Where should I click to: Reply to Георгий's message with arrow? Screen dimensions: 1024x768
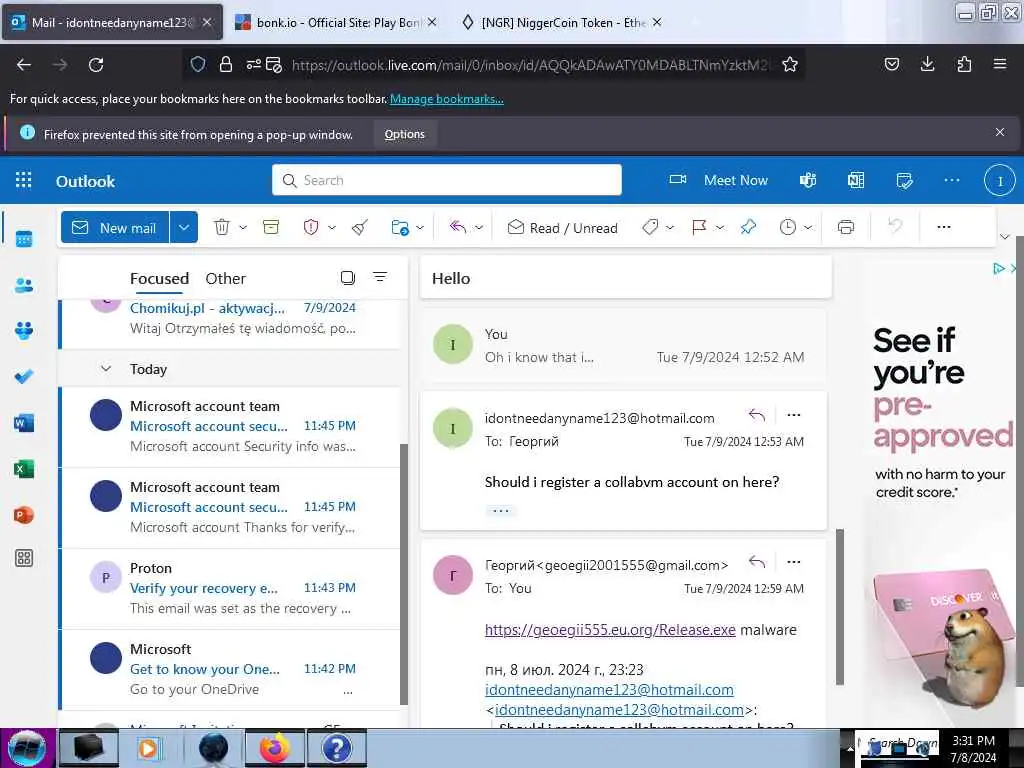[756, 562]
